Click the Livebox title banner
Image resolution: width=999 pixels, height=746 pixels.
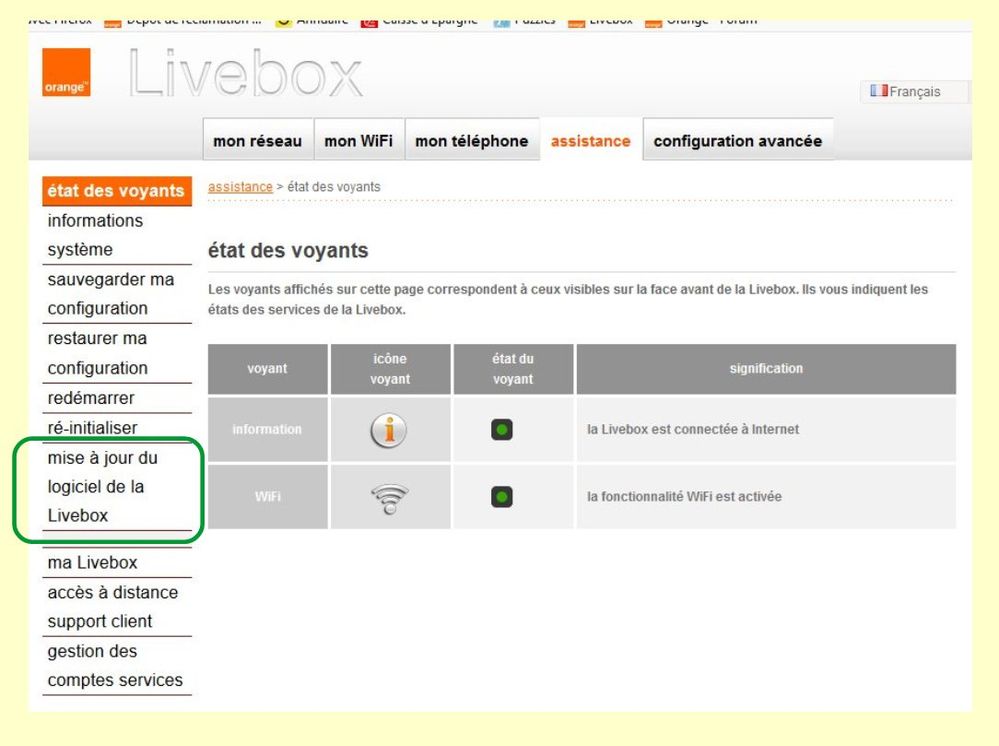[245, 73]
